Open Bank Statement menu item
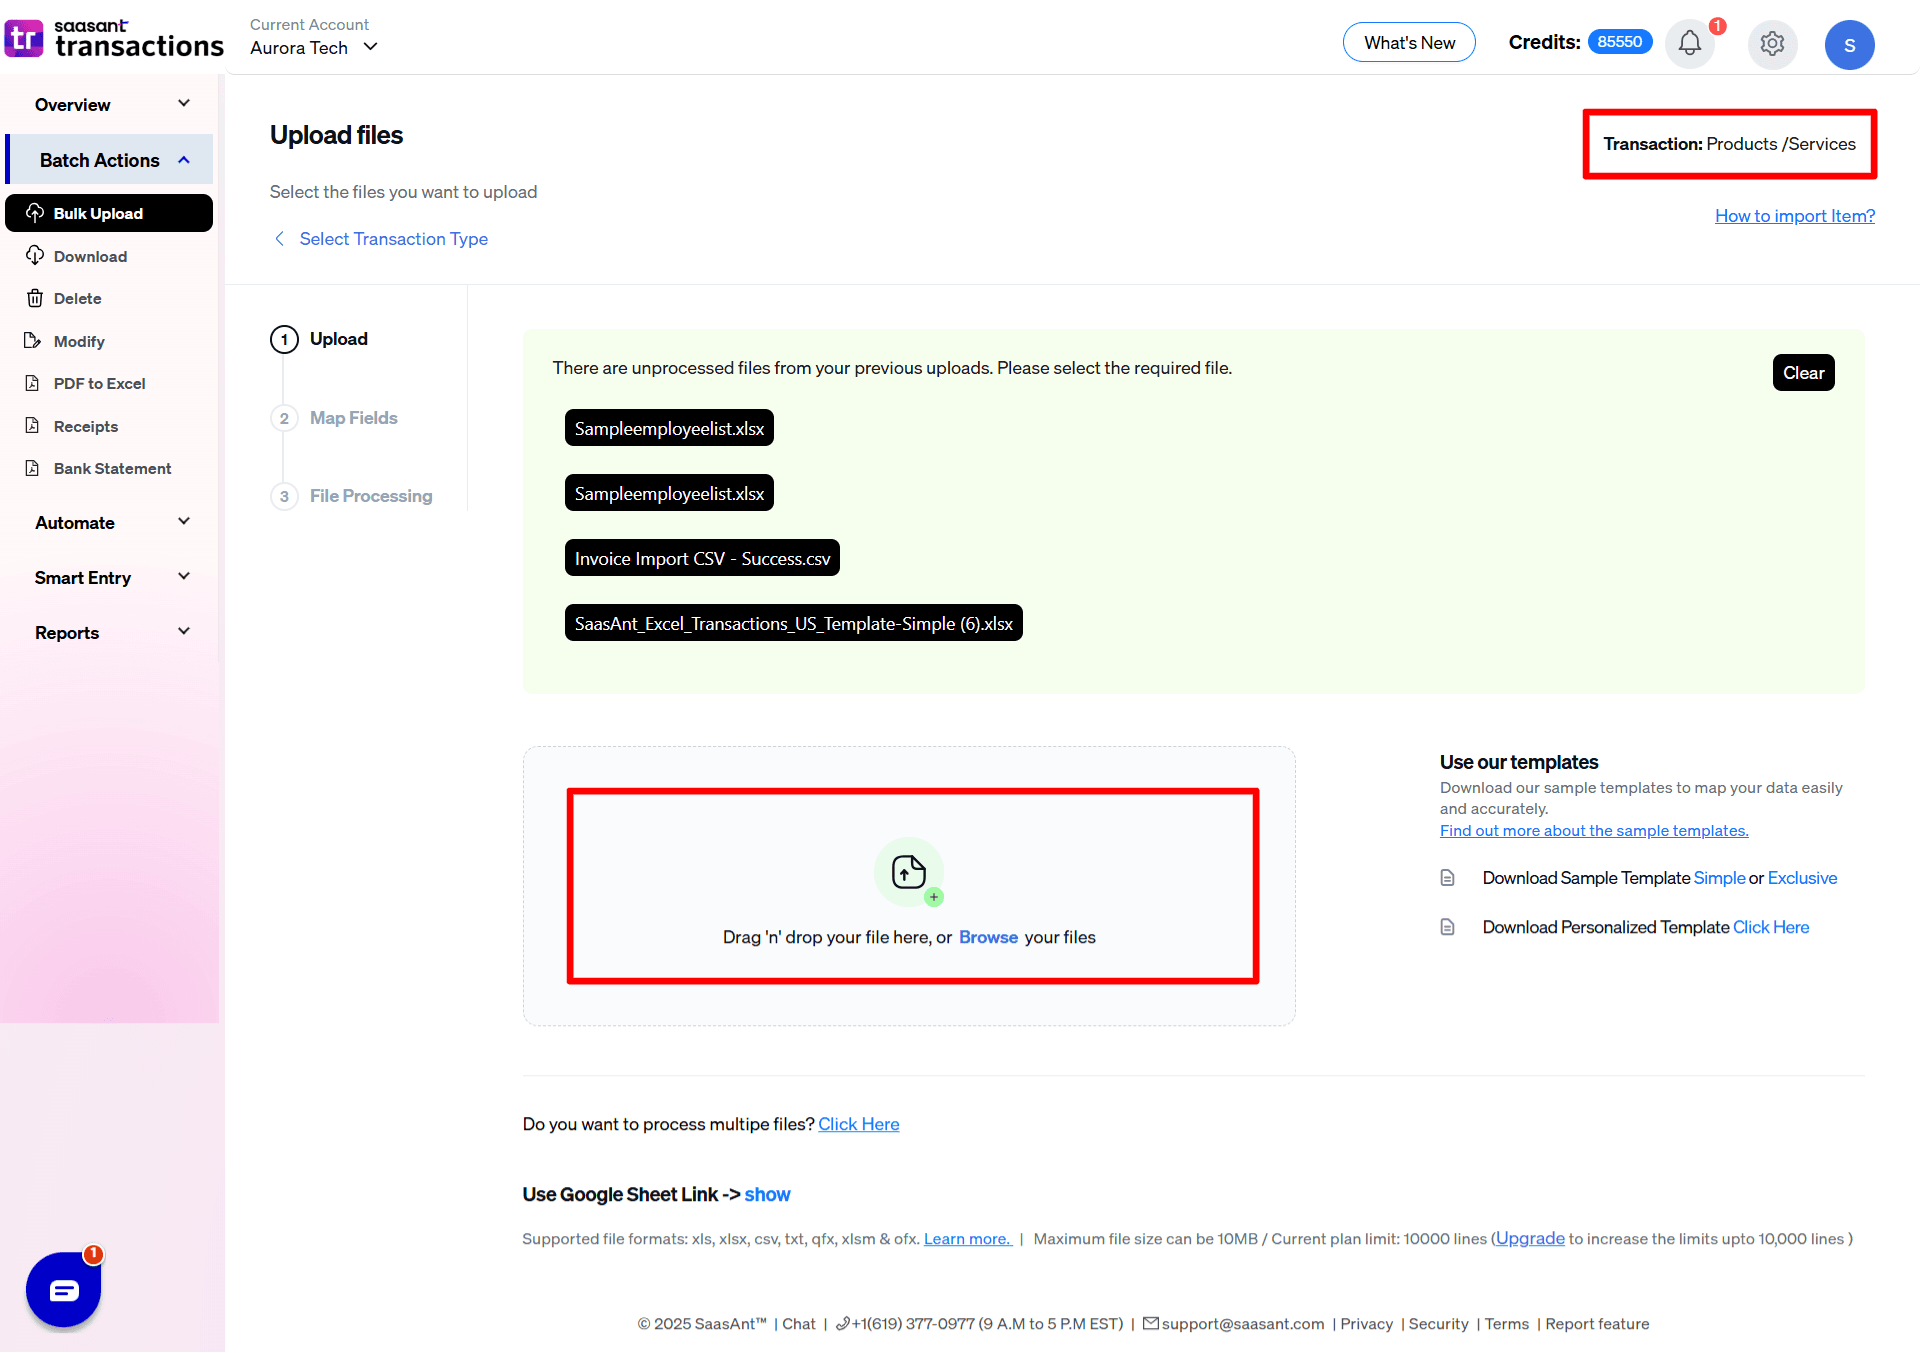This screenshot has height=1353, width=1920. (112, 468)
